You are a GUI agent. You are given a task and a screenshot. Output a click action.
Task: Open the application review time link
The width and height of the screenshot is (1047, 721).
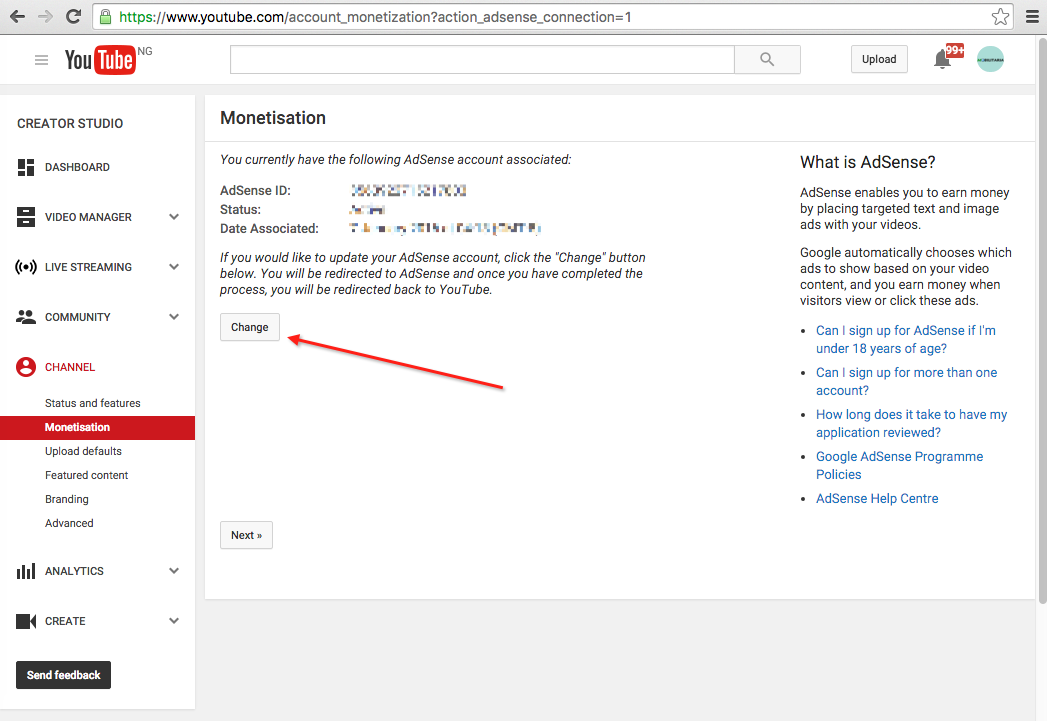911,424
